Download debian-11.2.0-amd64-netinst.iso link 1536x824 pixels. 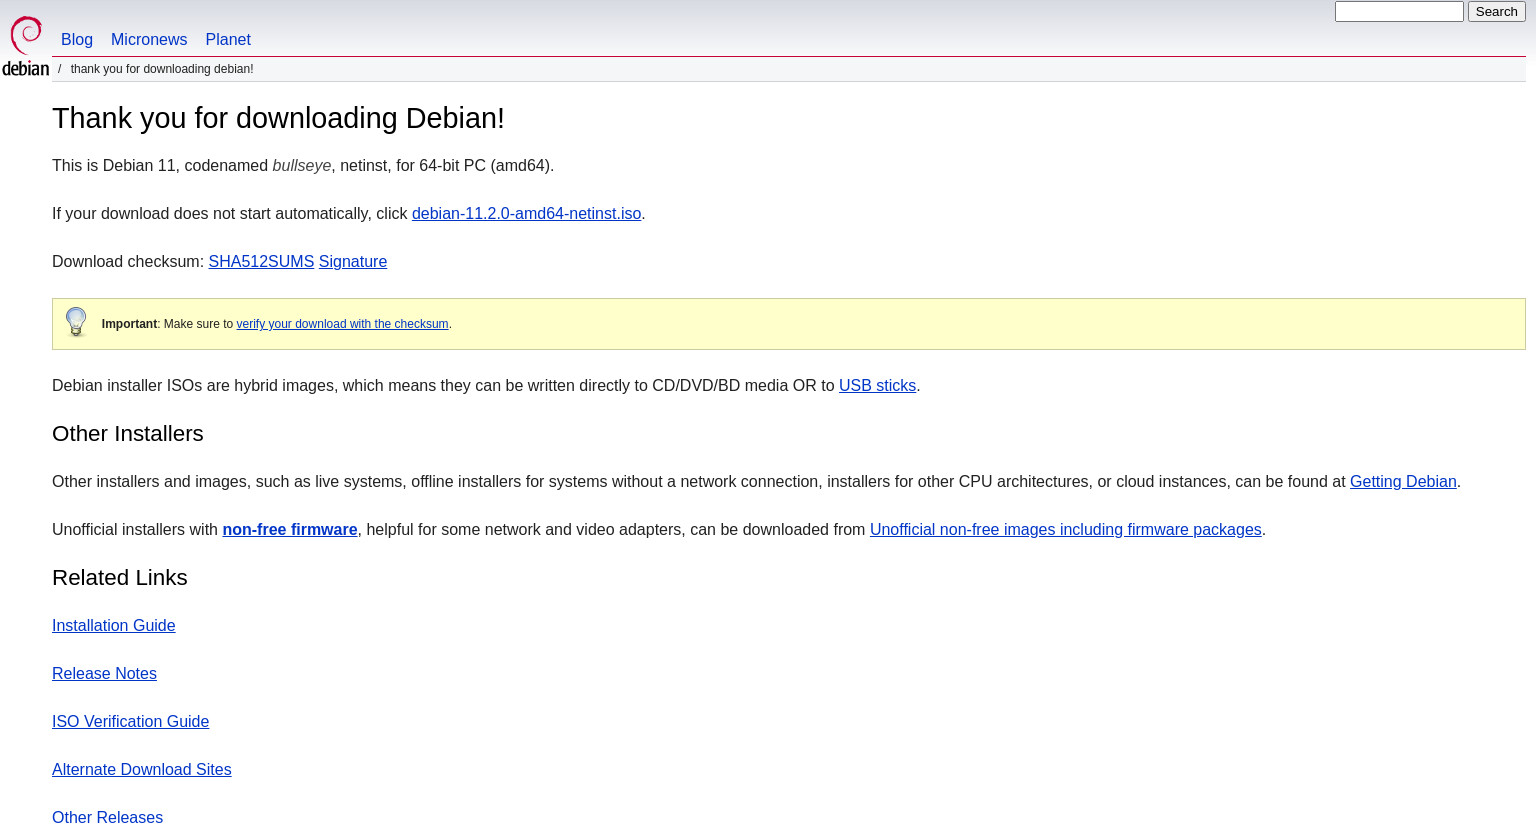(x=526, y=213)
